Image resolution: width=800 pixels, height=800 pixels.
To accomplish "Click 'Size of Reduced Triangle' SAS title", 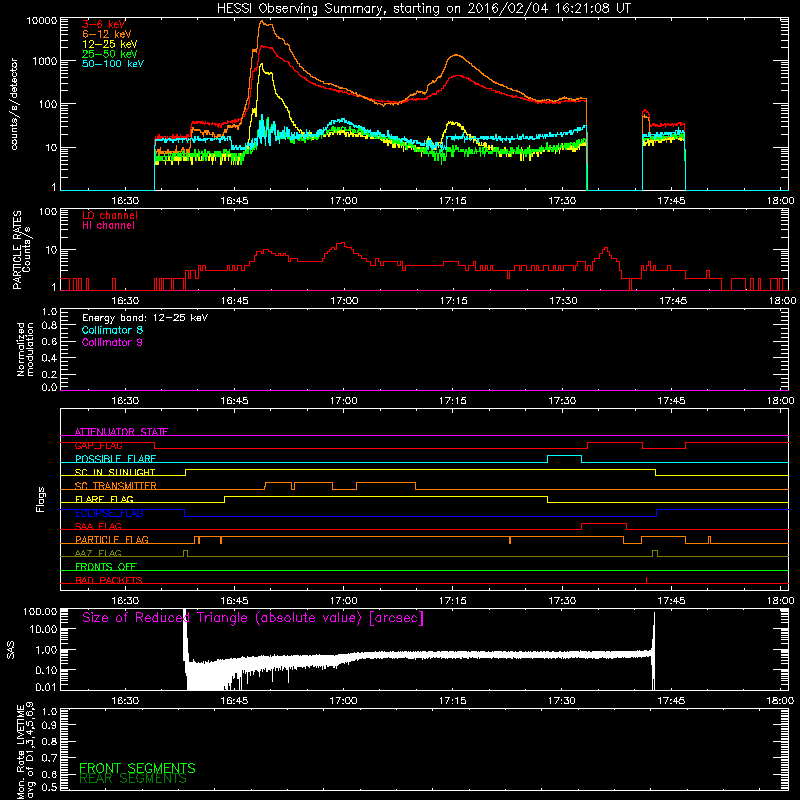I will click(x=253, y=618).
